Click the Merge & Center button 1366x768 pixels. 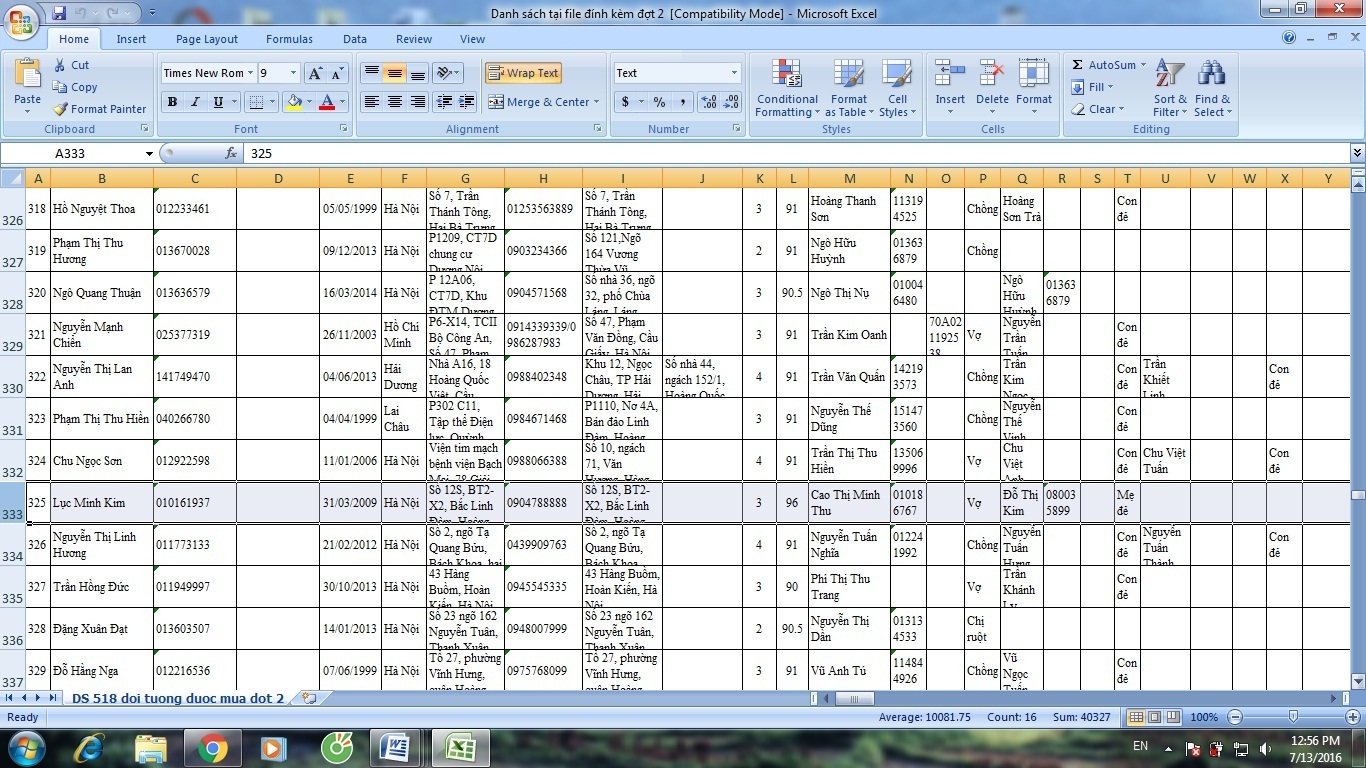coord(543,102)
